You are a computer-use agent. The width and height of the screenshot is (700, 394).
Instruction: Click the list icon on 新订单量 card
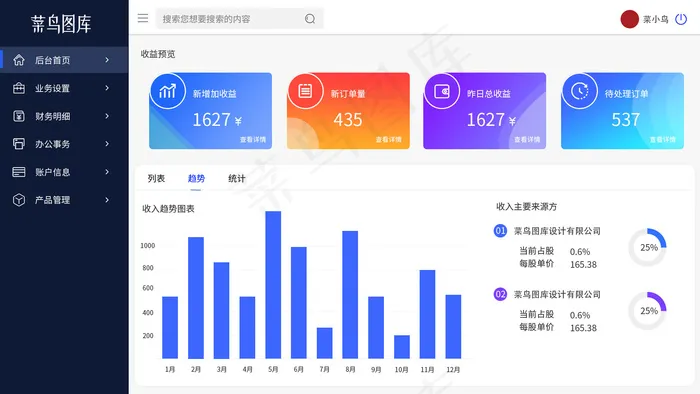(x=305, y=91)
